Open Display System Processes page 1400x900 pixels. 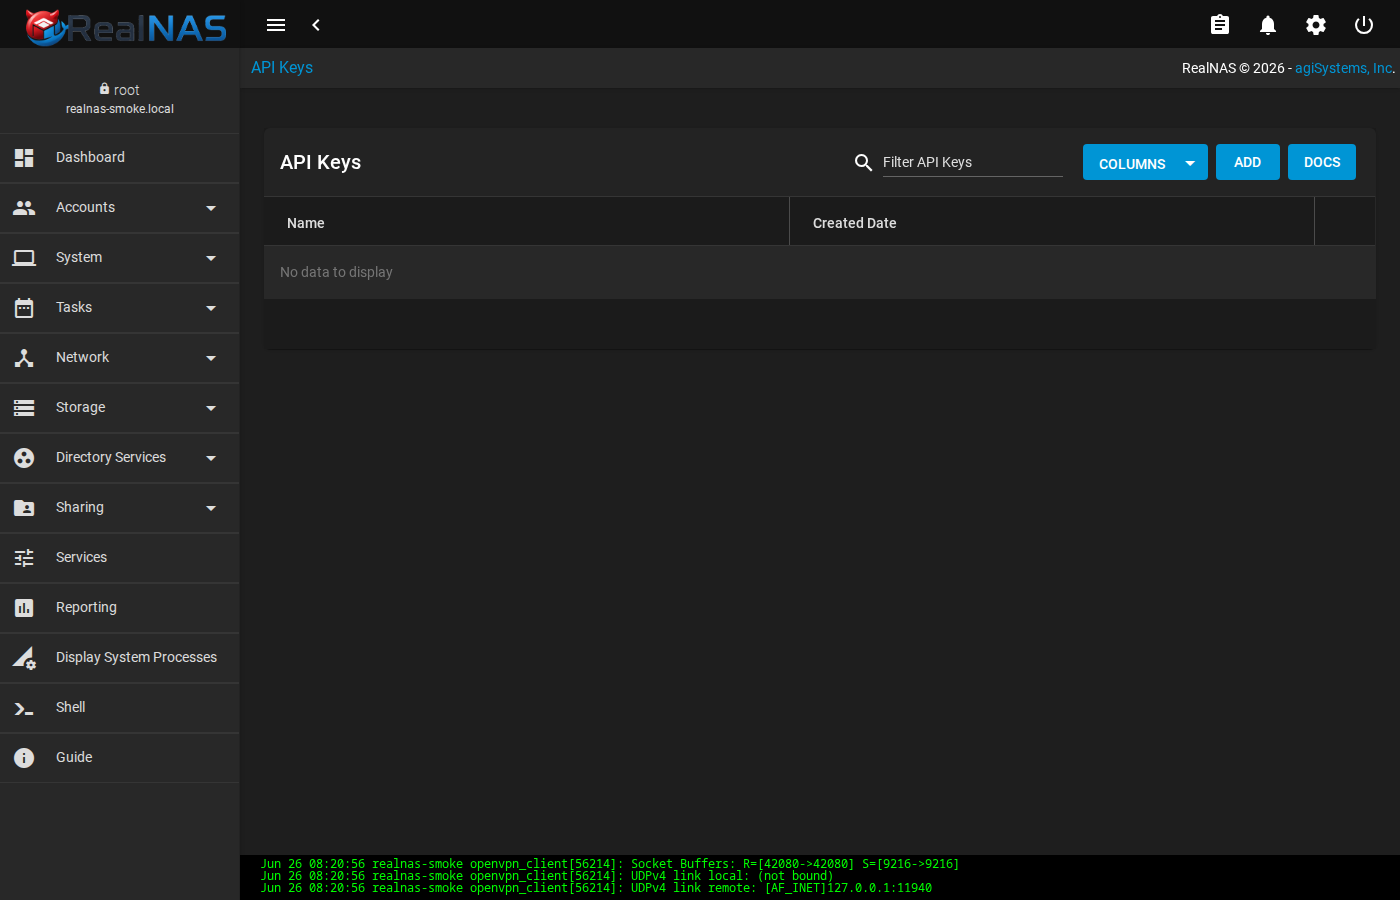[120, 658]
